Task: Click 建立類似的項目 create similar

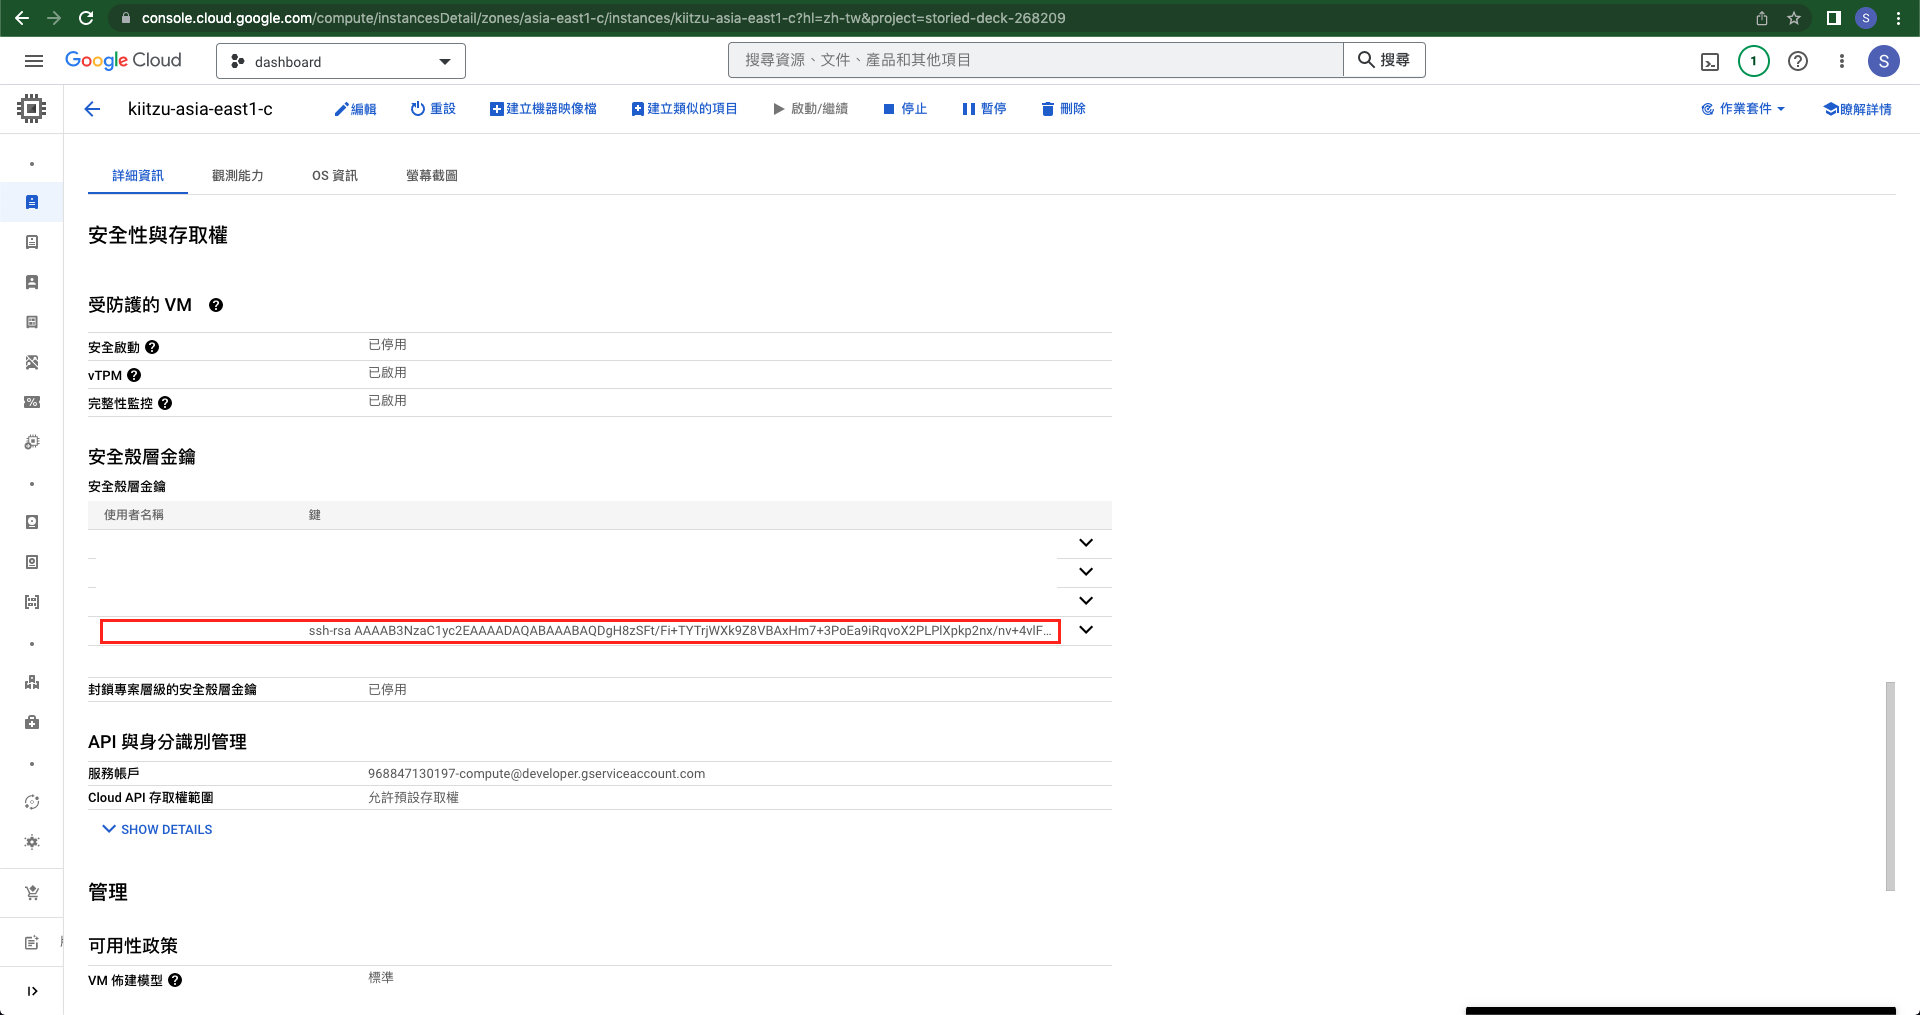Action: click(684, 109)
